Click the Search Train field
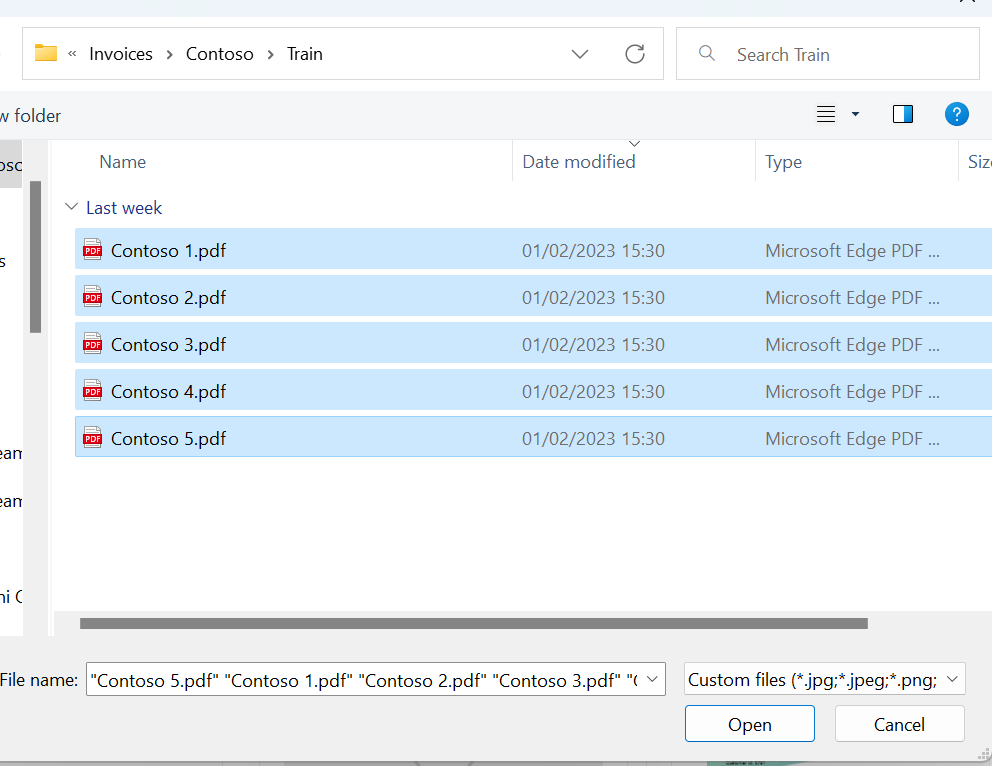 828,54
